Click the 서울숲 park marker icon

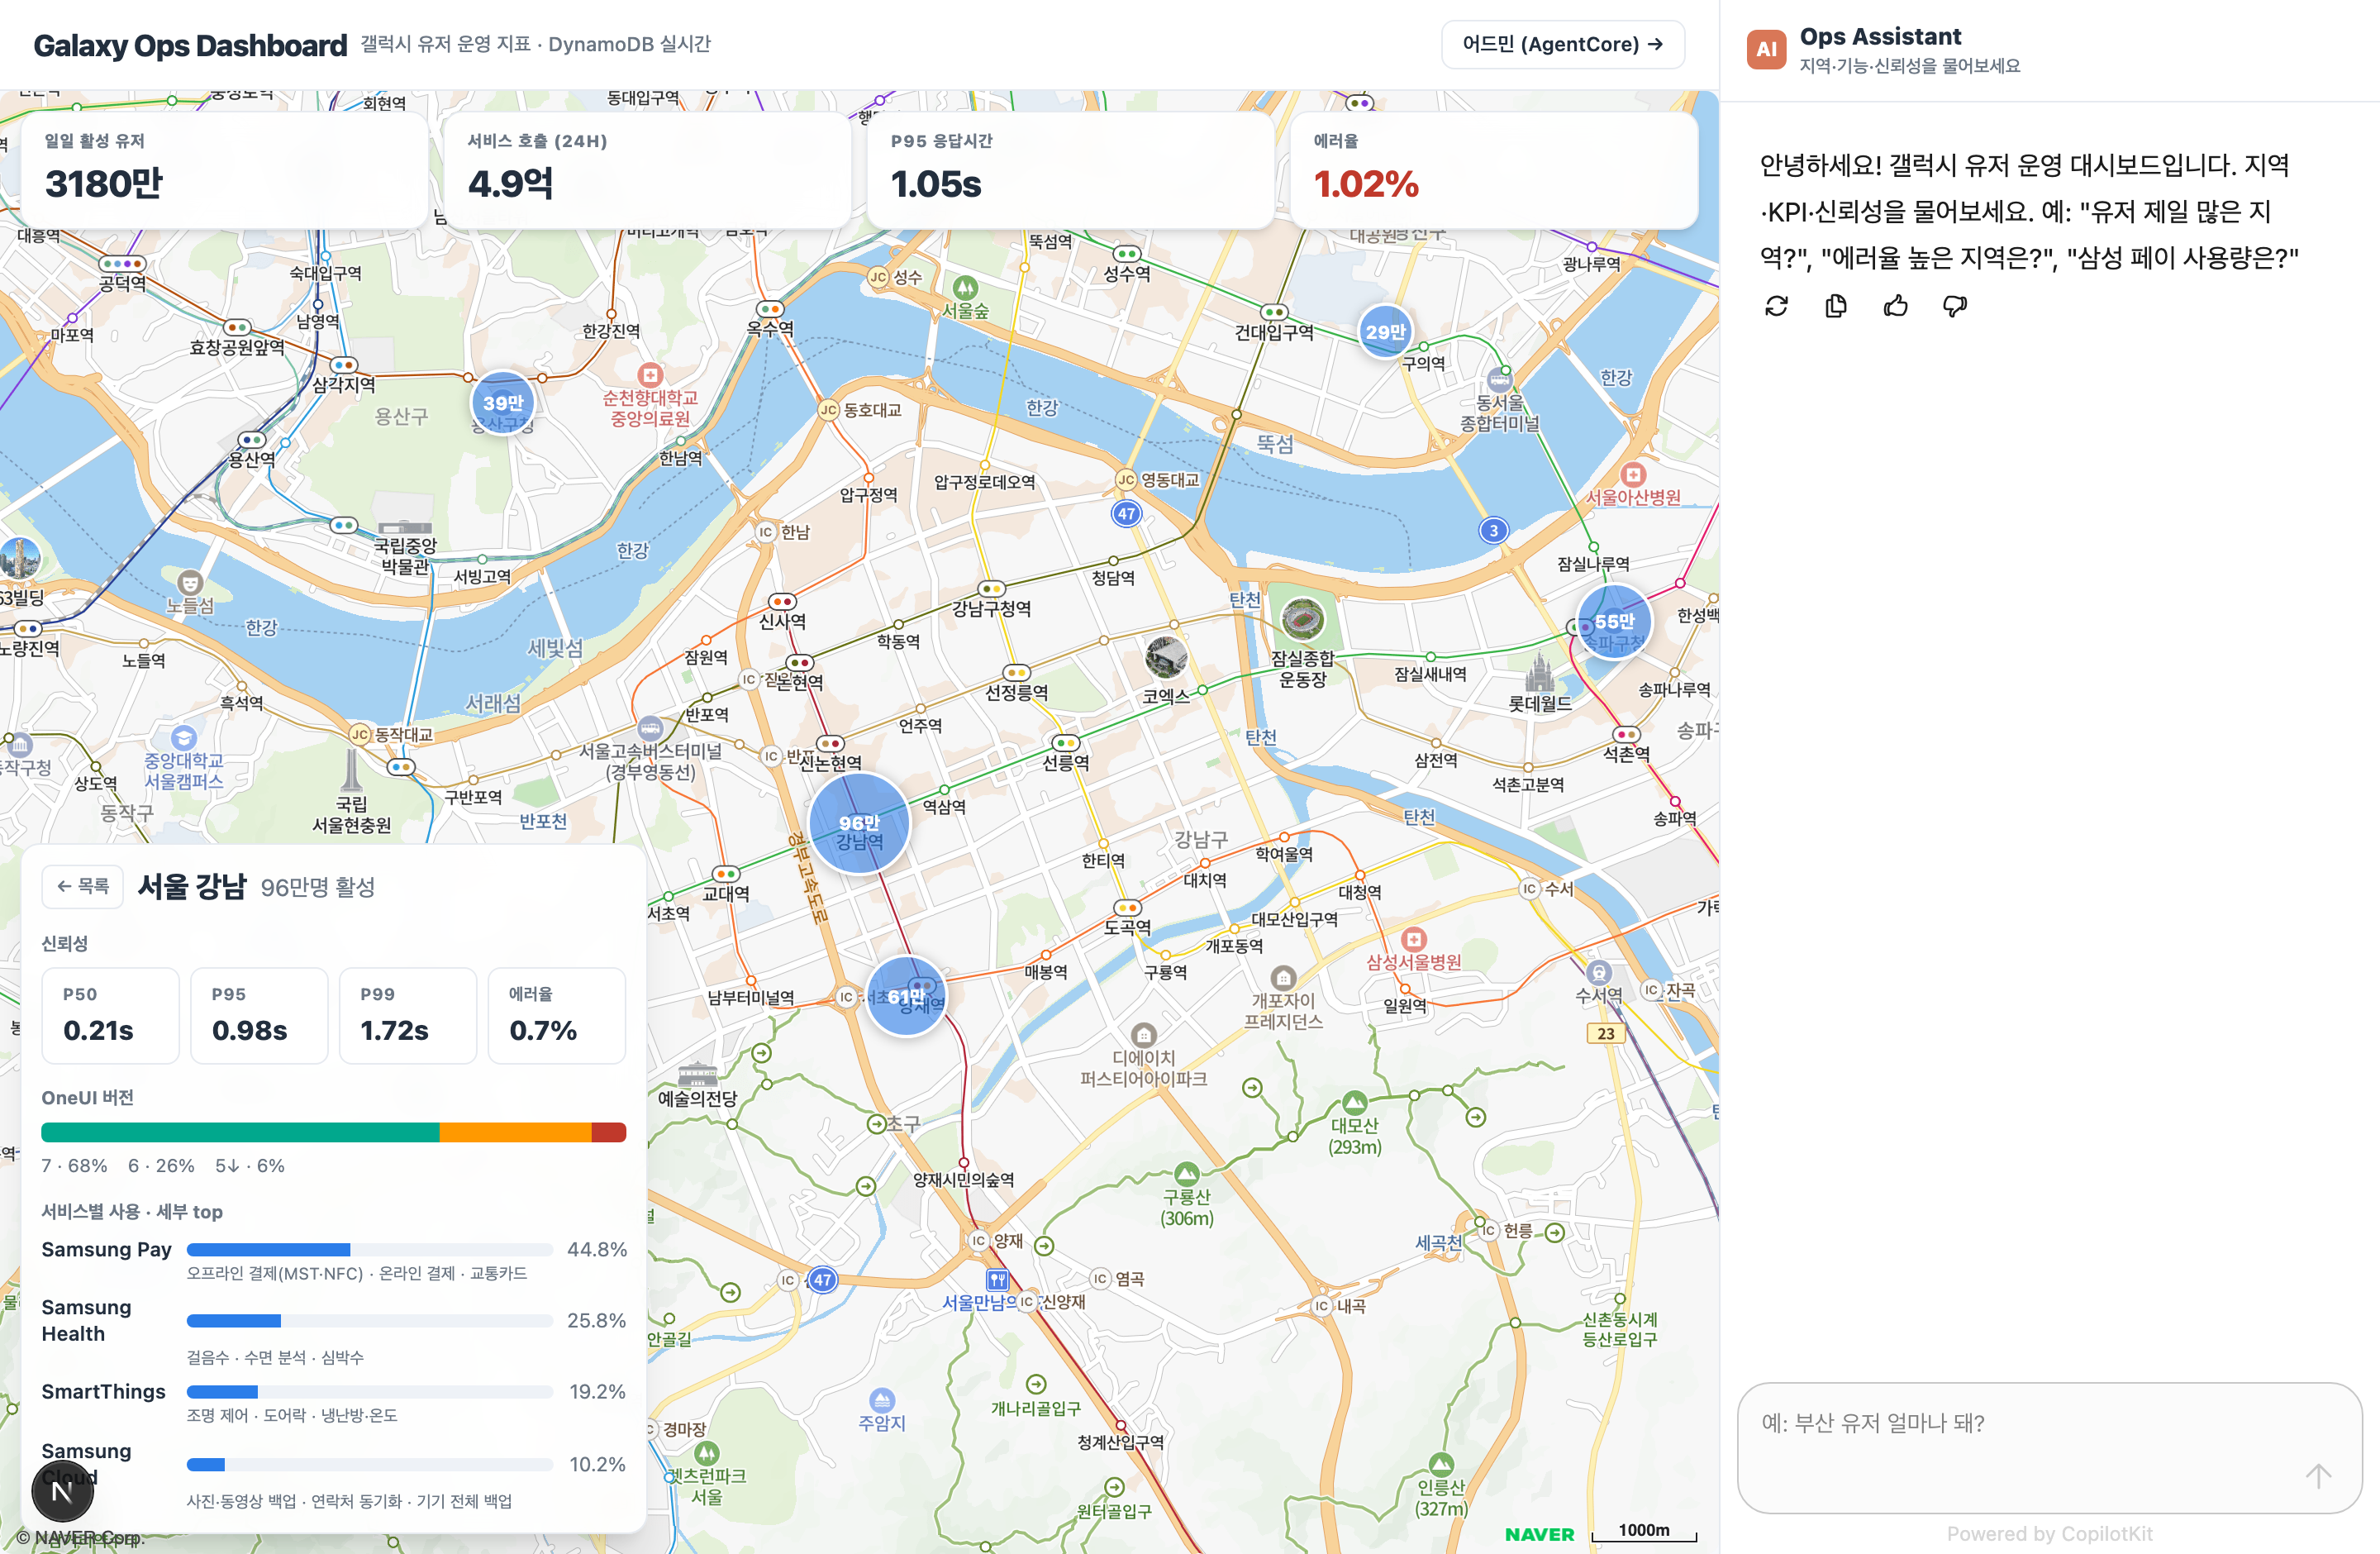(965, 289)
